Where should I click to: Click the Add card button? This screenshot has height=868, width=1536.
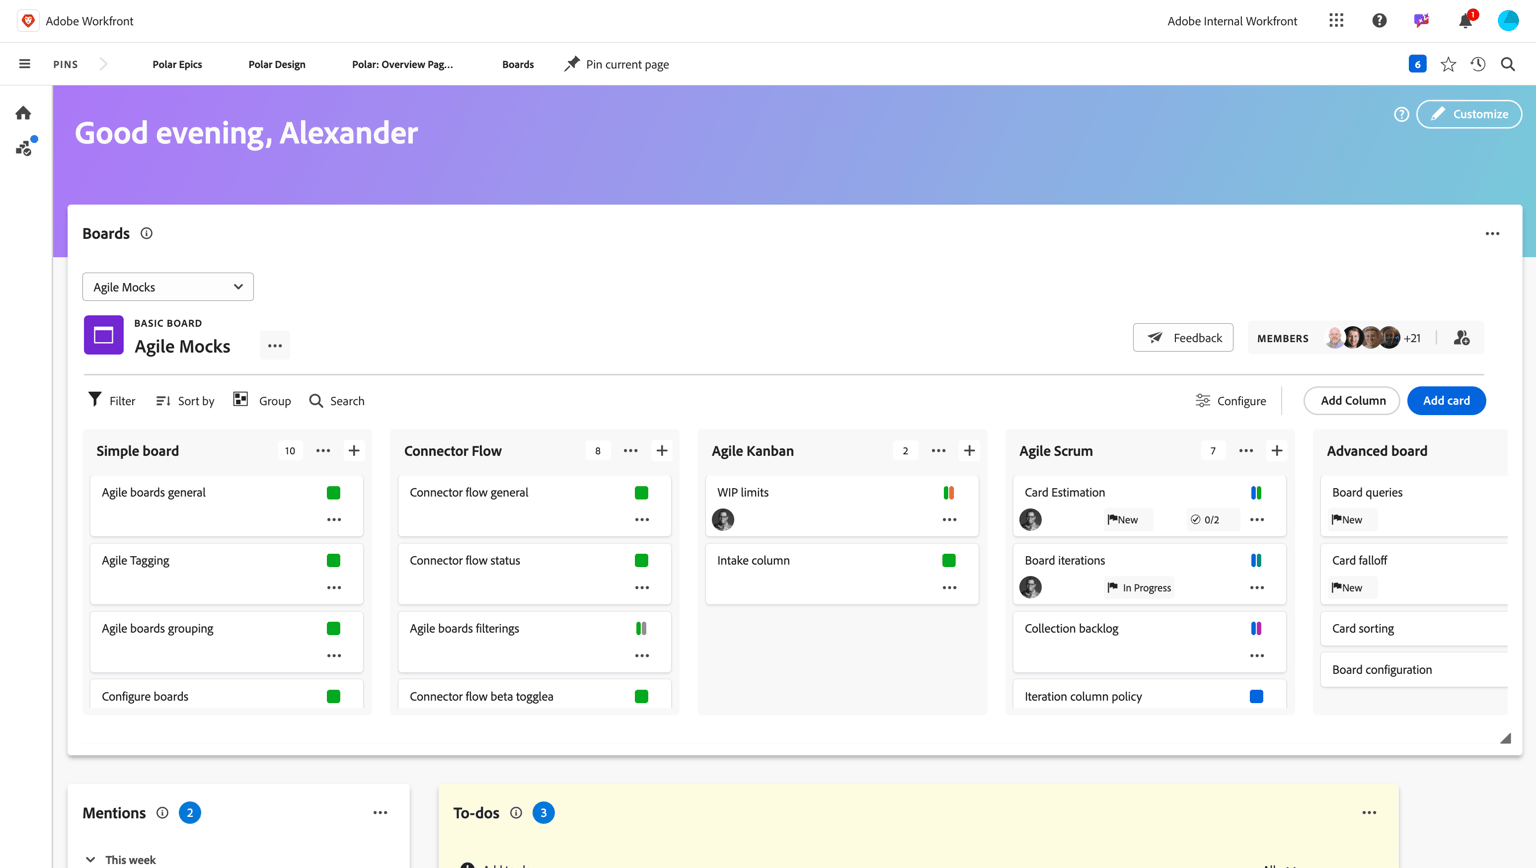tap(1446, 401)
